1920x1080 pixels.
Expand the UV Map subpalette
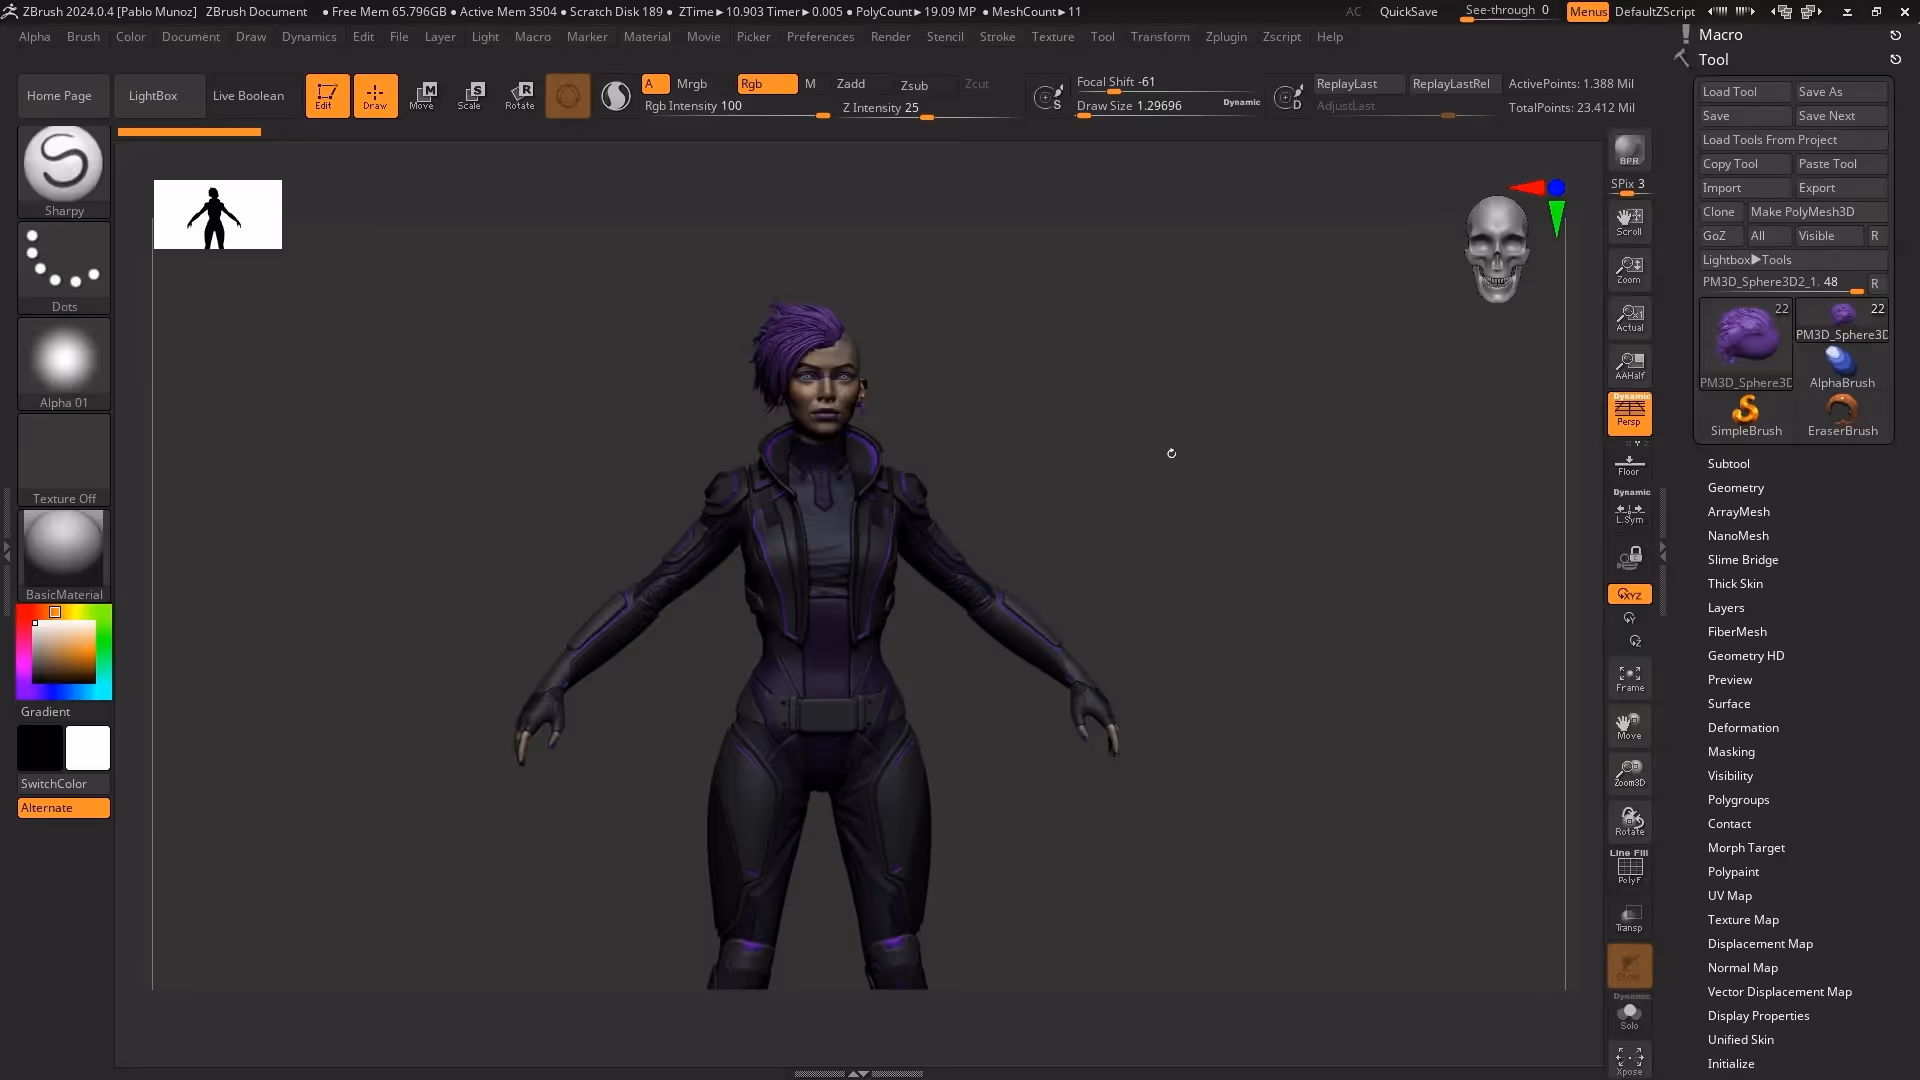(1729, 896)
